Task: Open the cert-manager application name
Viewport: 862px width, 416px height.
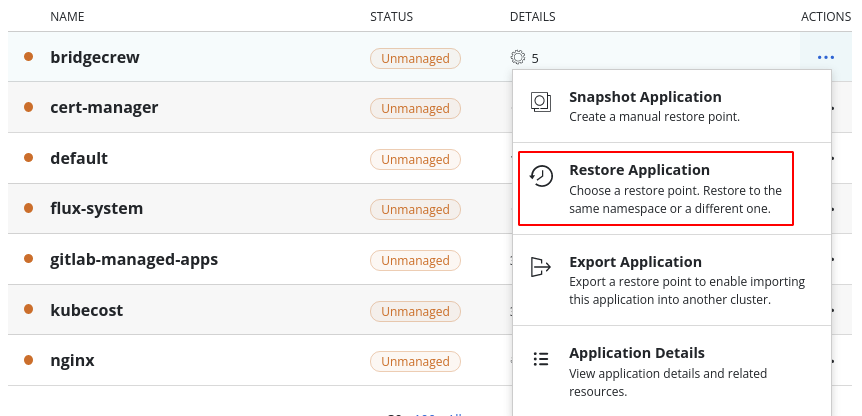Action: (x=104, y=107)
